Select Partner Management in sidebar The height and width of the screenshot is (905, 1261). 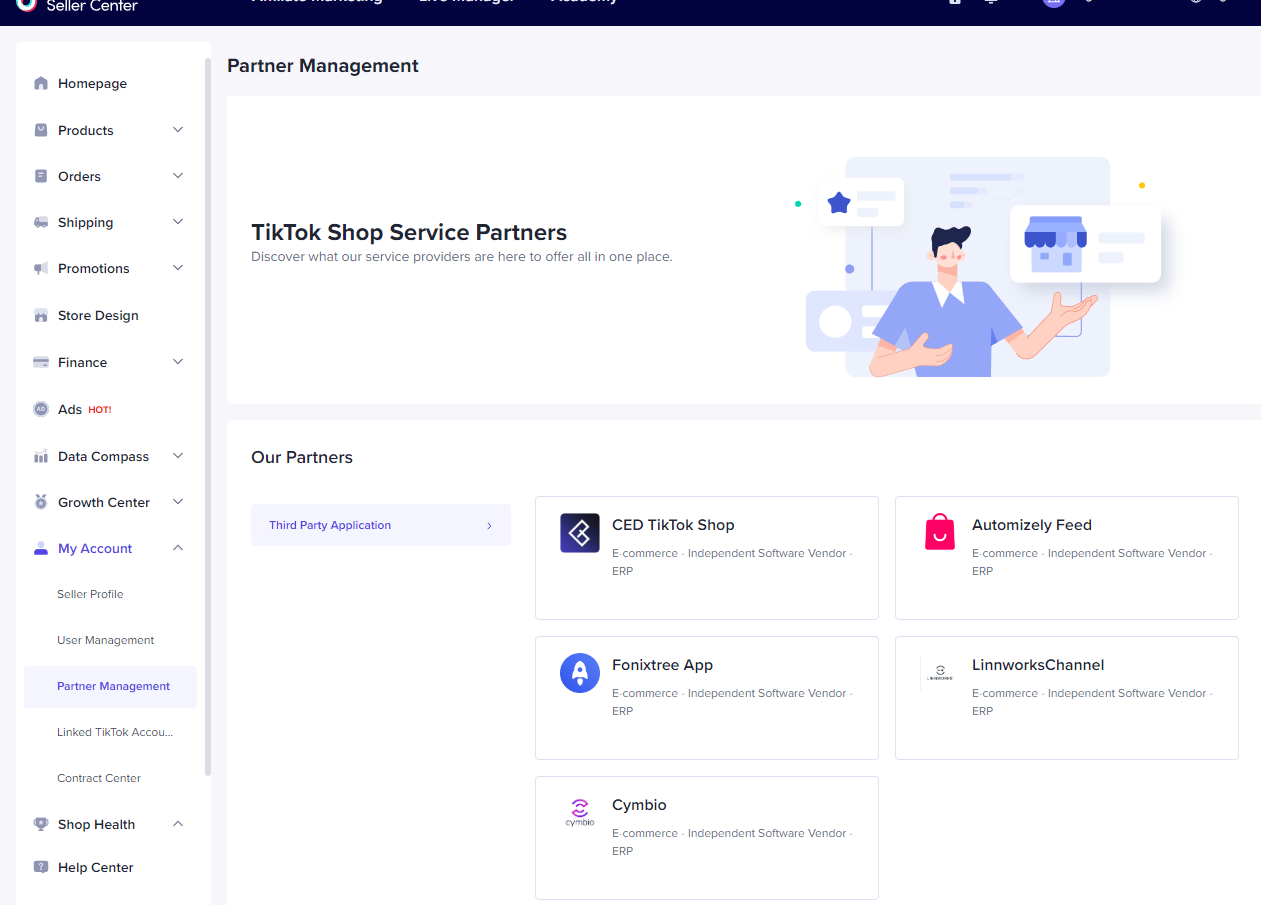(x=110, y=686)
